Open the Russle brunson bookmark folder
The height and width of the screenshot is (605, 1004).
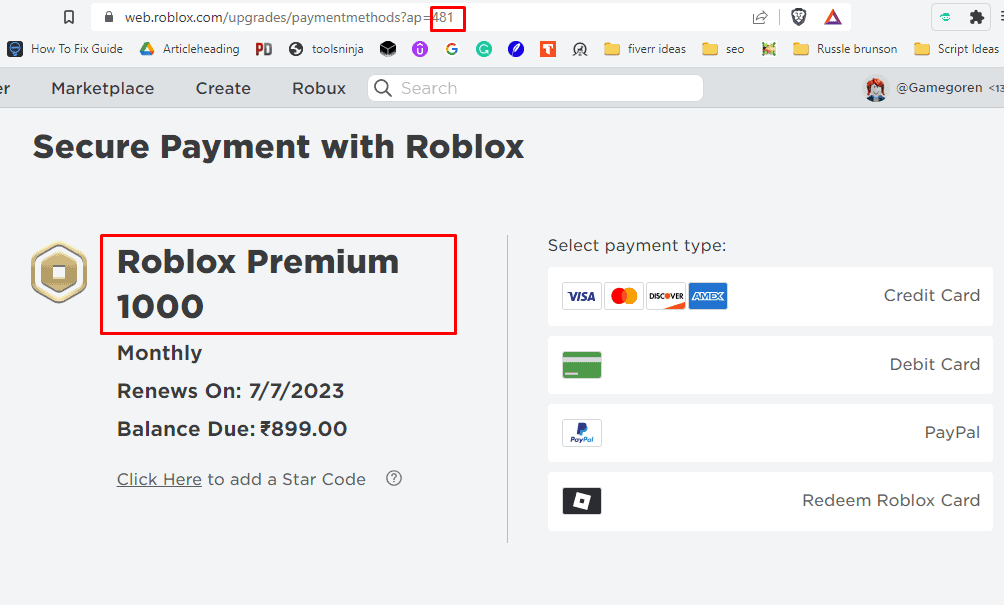point(845,49)
